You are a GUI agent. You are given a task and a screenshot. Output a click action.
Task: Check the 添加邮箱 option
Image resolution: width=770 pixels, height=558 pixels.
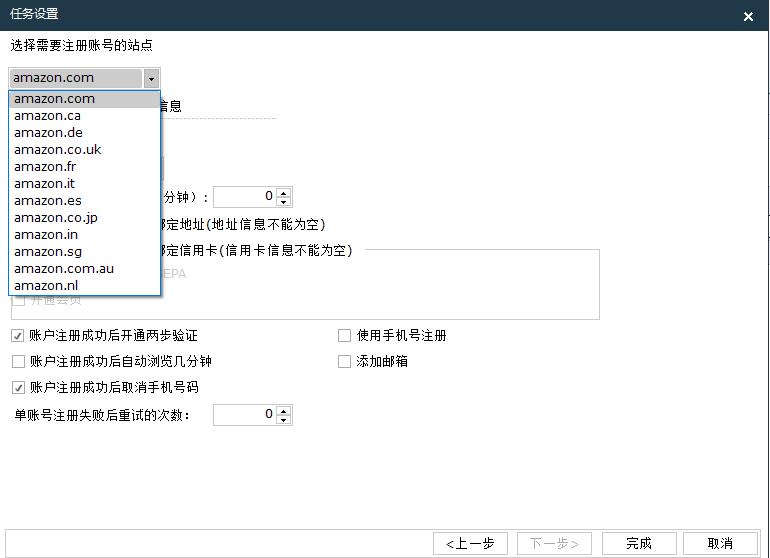pyautogui.click(x=344, y=362)
